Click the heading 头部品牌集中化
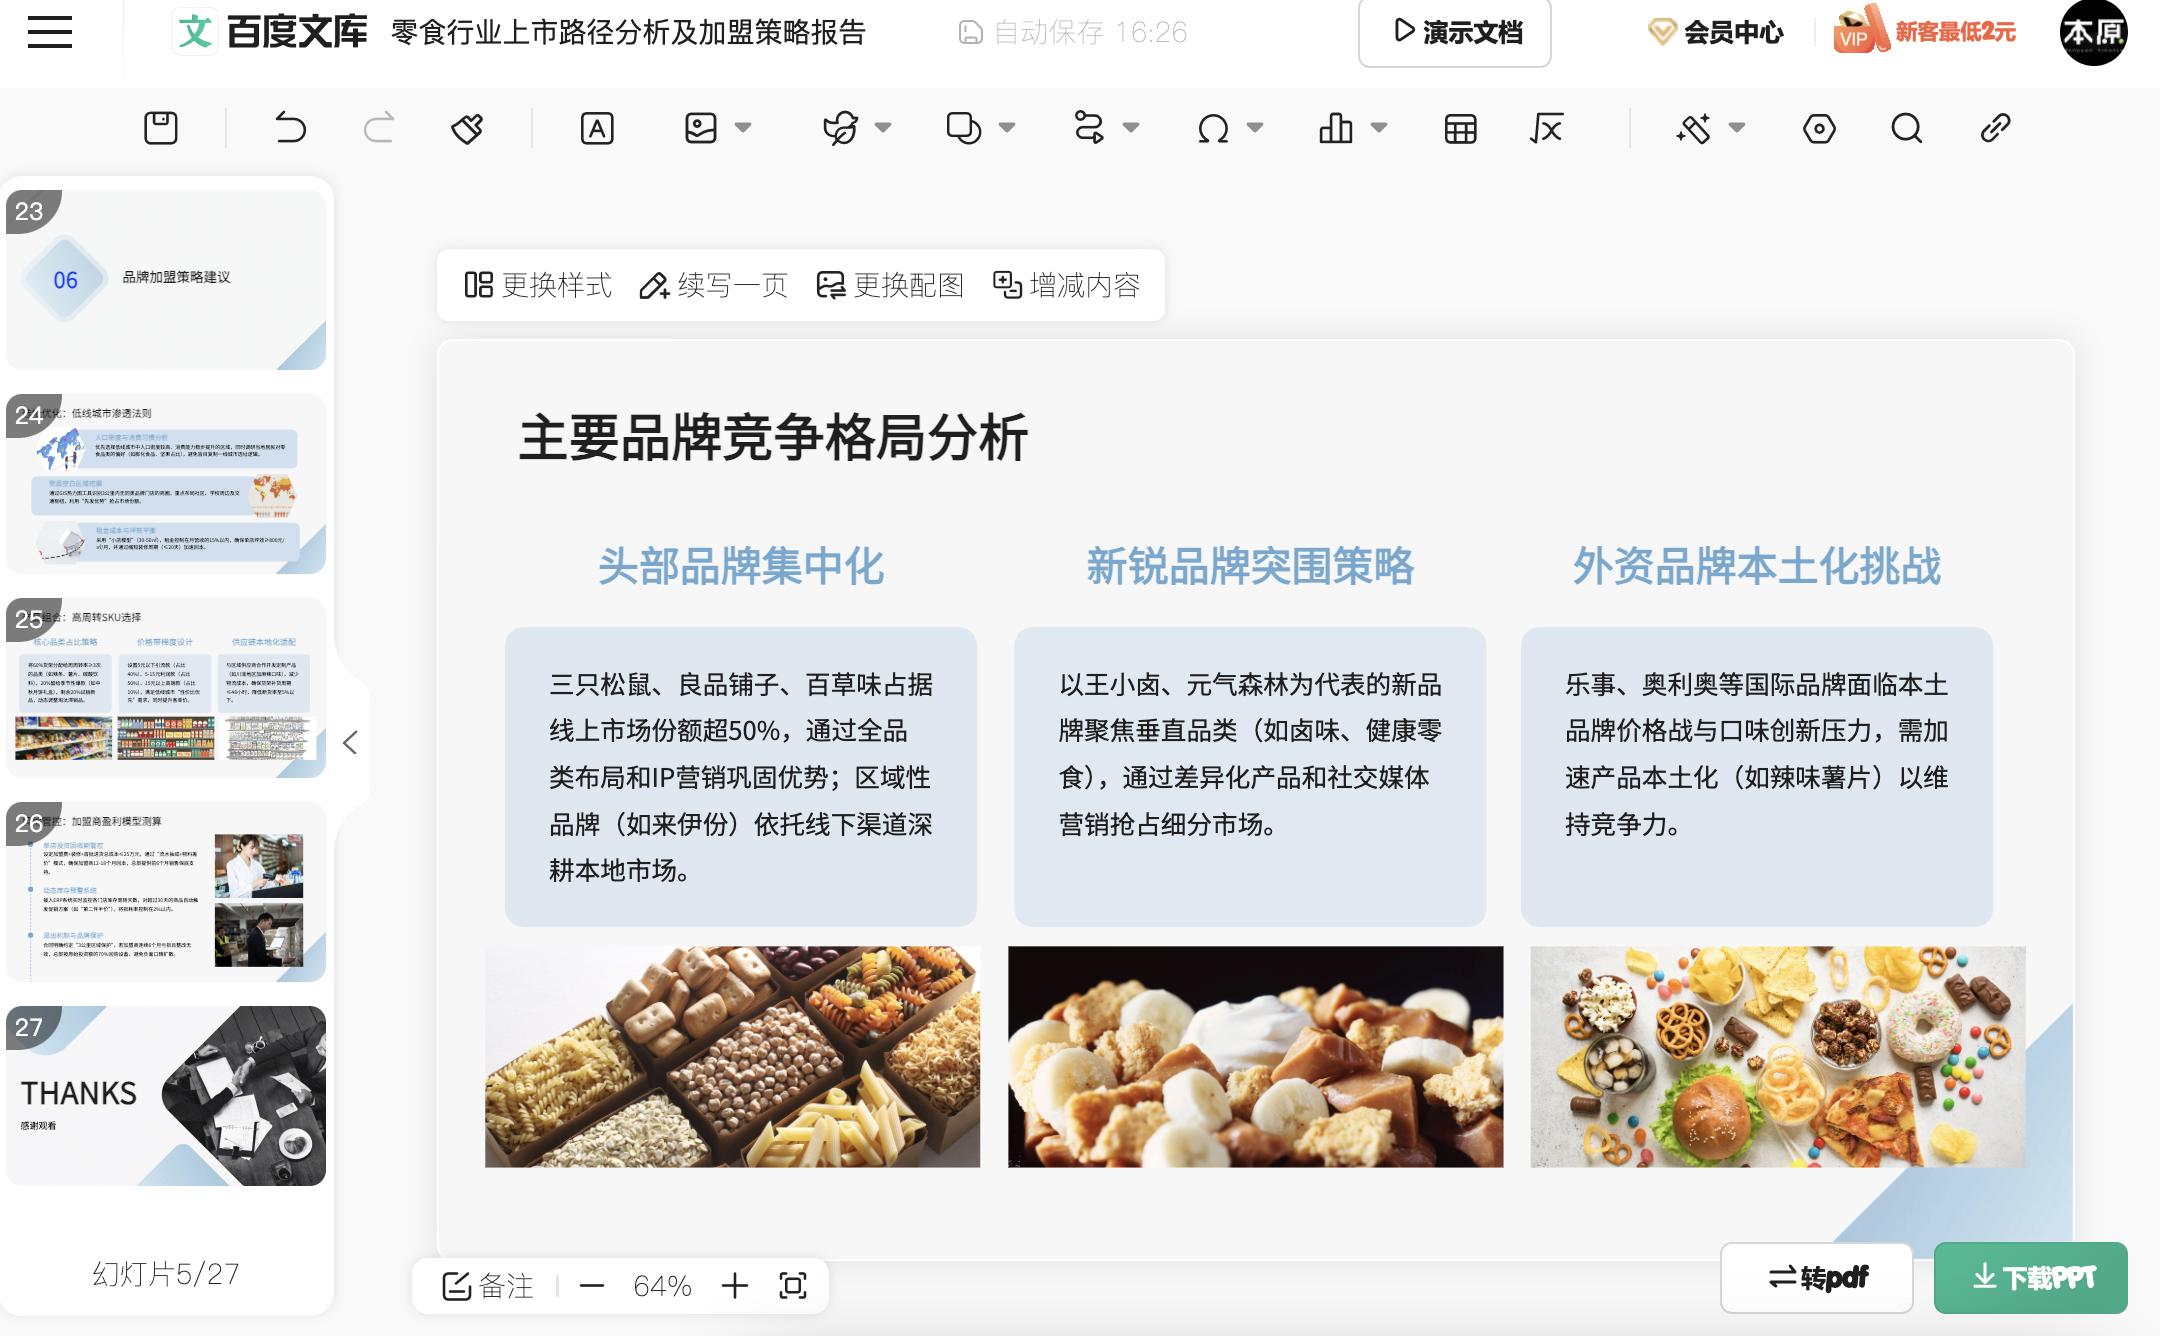Viewport: 2160px width, 1336px height. (740, 566)
